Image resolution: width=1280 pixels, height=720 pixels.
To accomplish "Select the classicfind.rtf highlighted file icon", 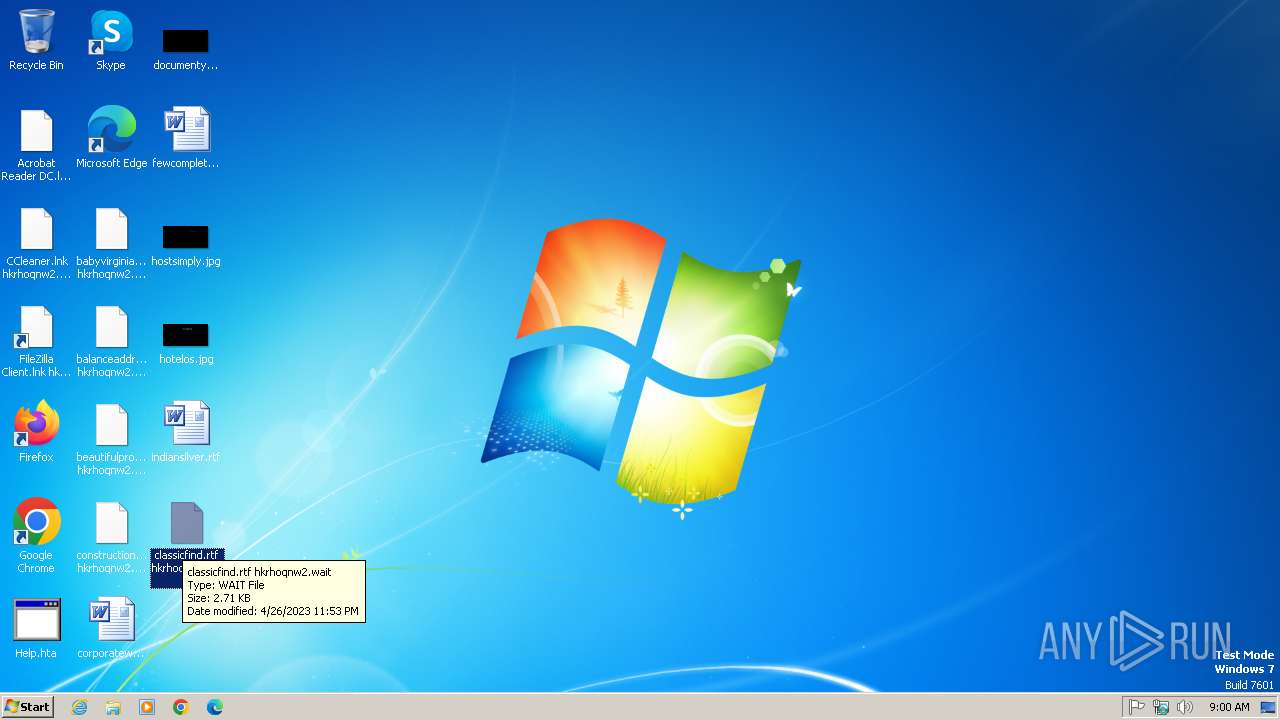I will pos(186,523).
